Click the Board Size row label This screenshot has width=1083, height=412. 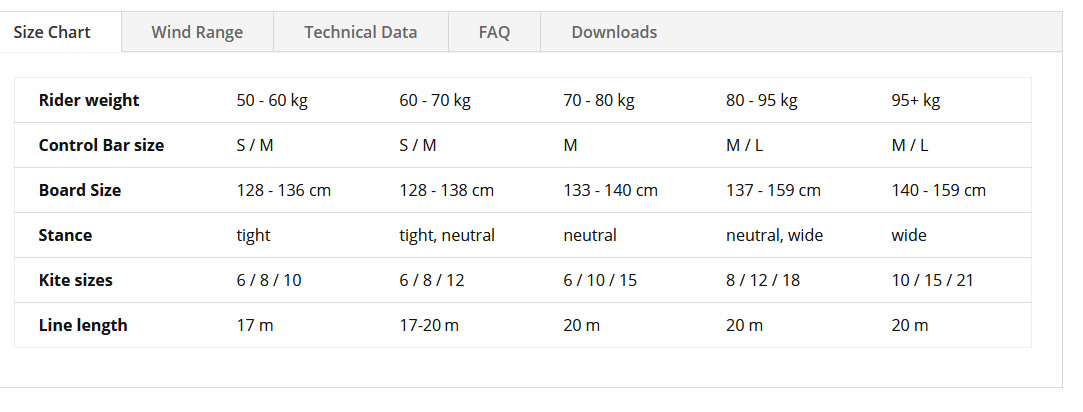[x=80, y=190]
